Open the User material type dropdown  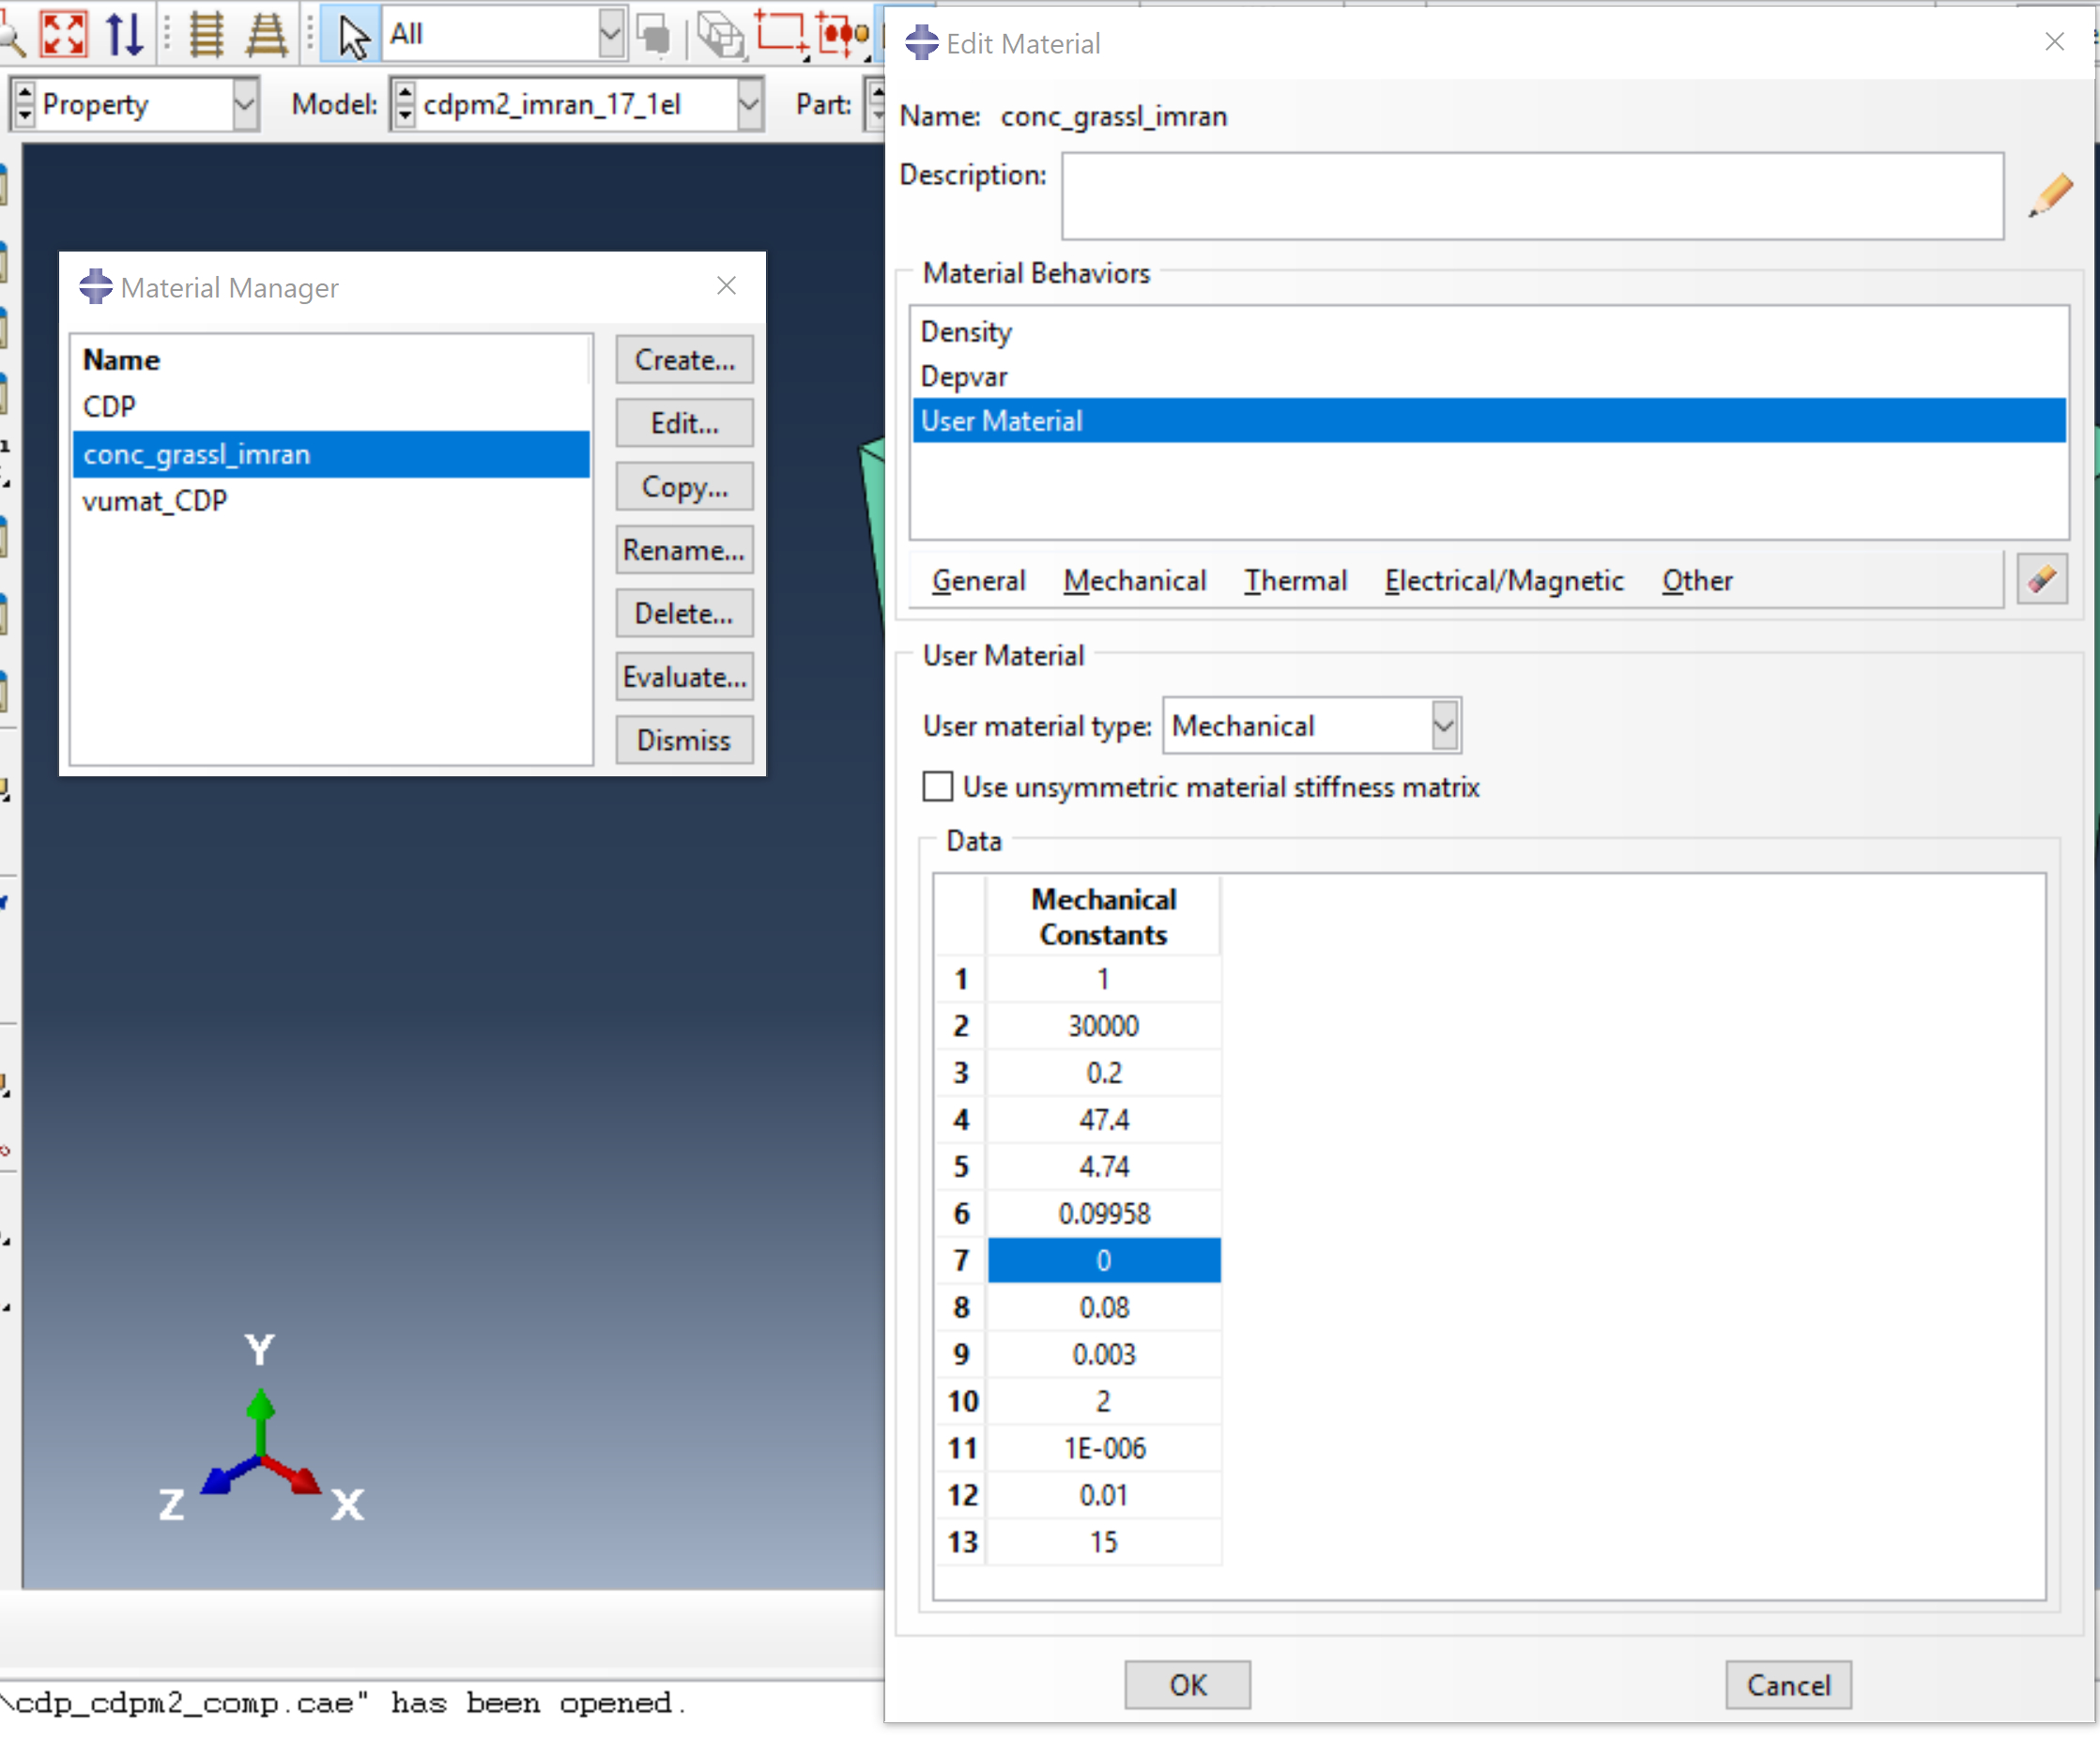pos(1443,726)
